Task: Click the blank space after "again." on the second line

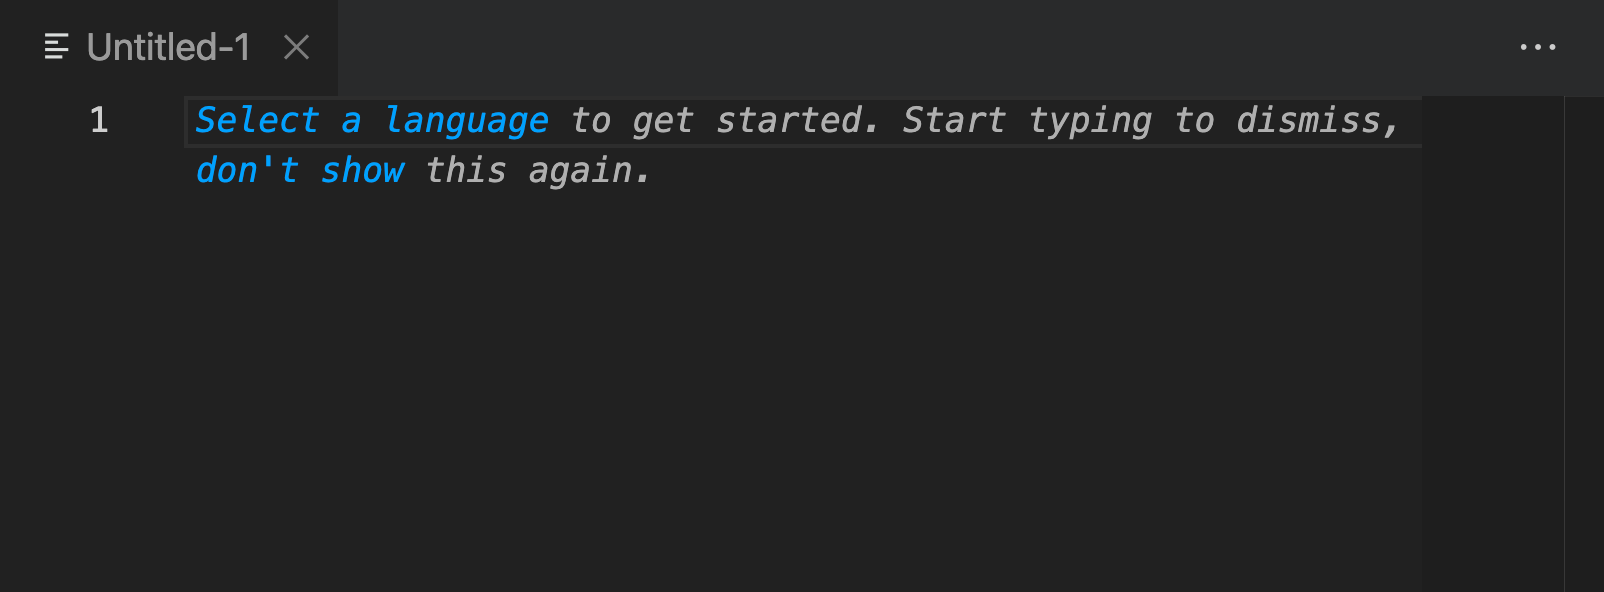Action: click(900, 171)
